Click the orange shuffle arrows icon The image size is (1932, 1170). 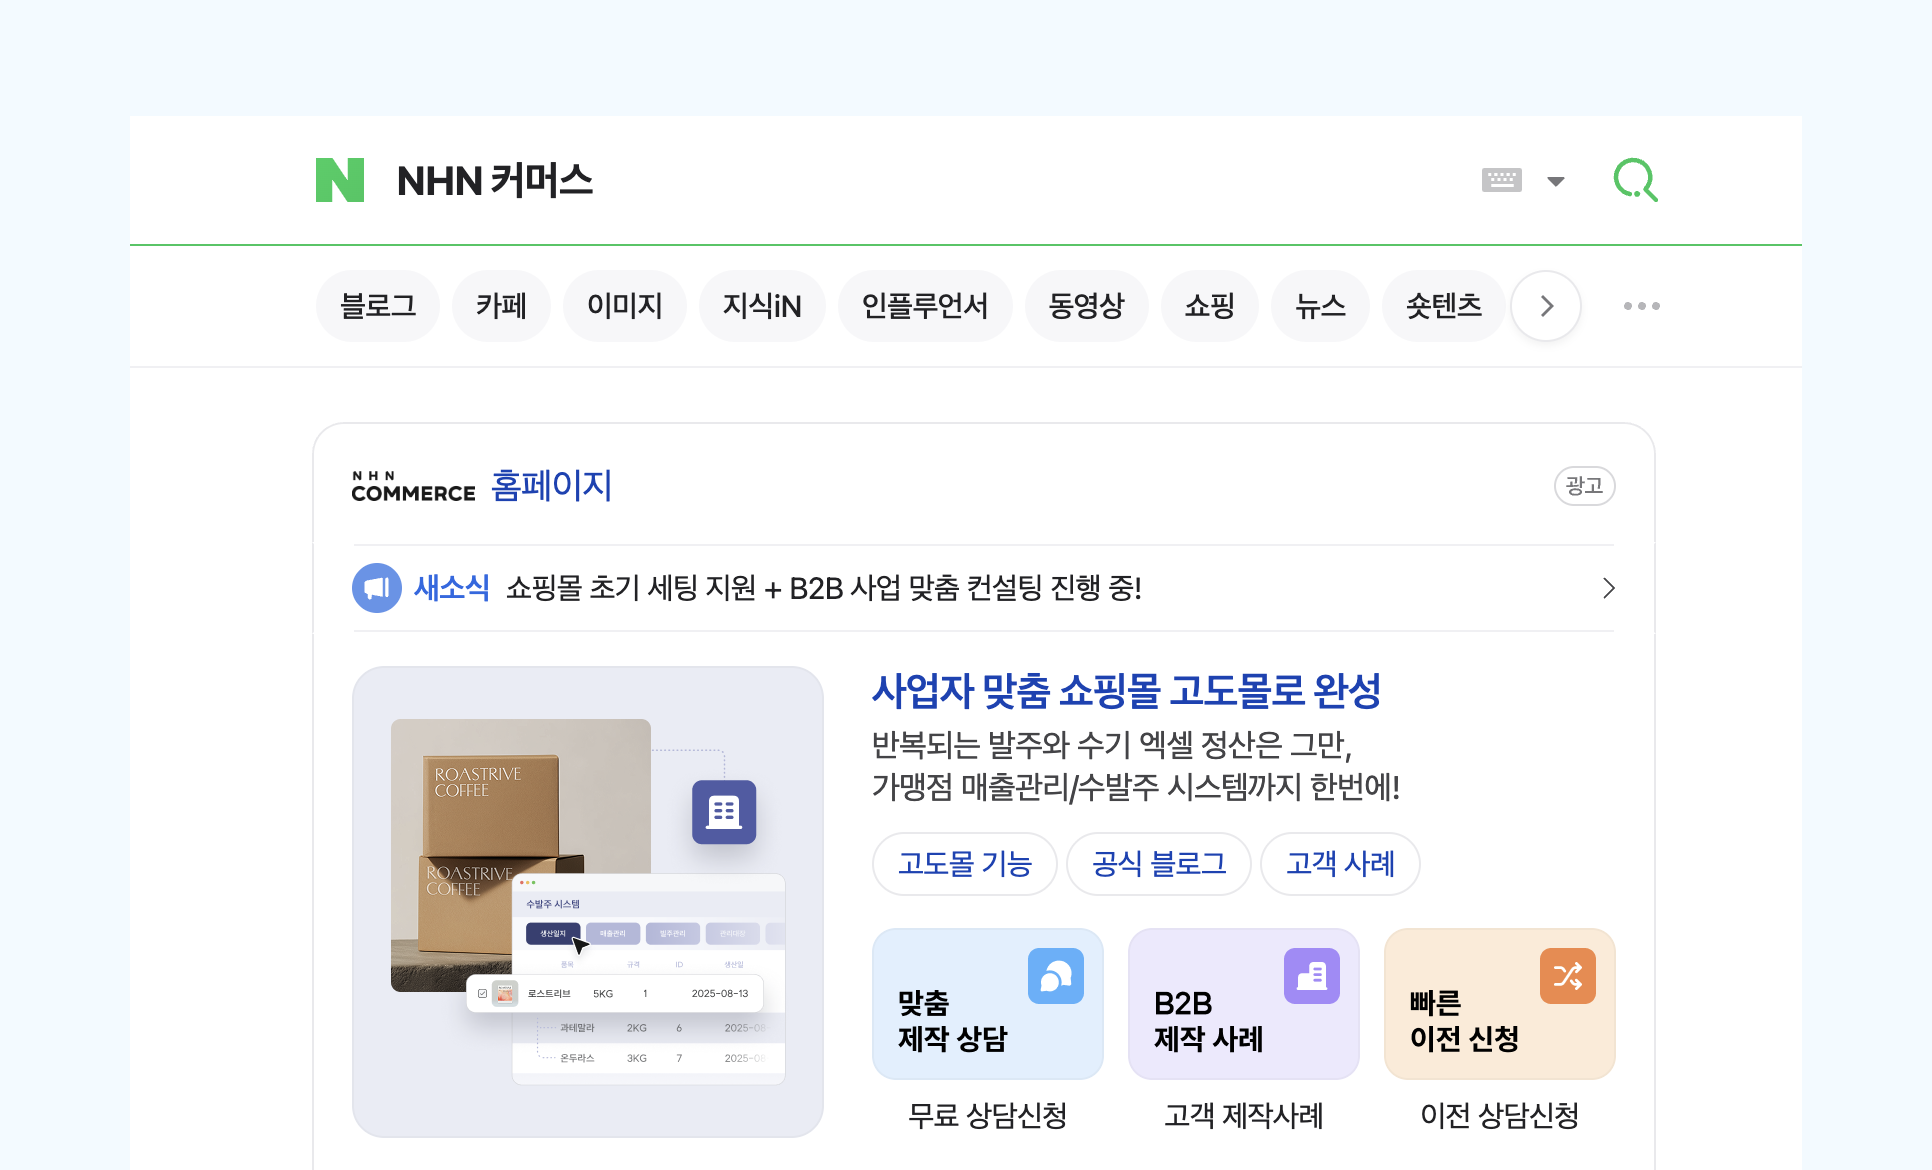[1568, 976]
